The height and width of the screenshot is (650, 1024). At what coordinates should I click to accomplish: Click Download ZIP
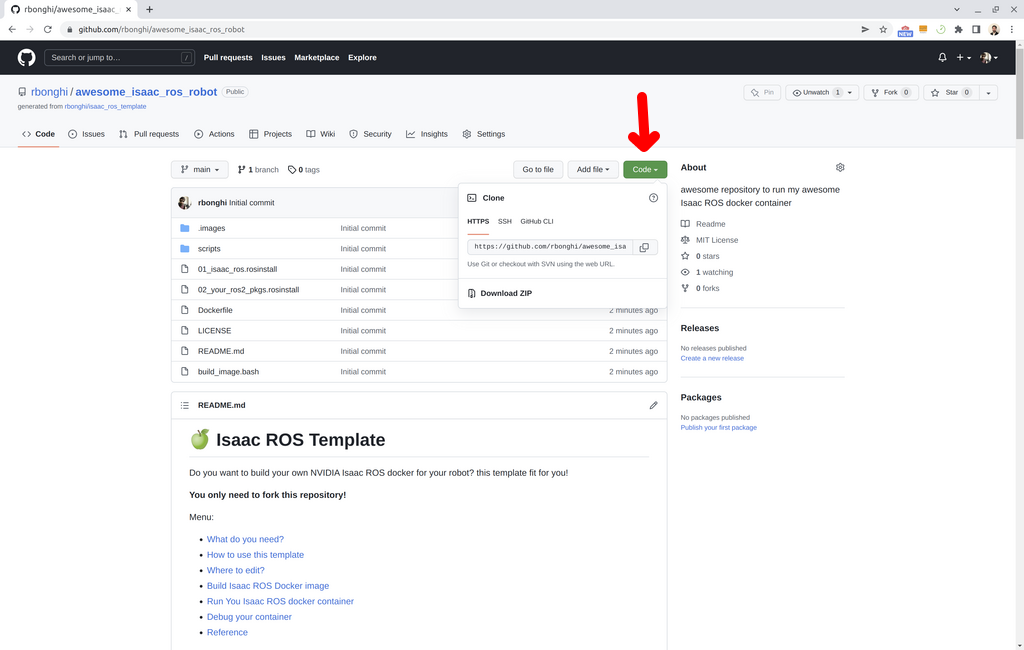500,293
